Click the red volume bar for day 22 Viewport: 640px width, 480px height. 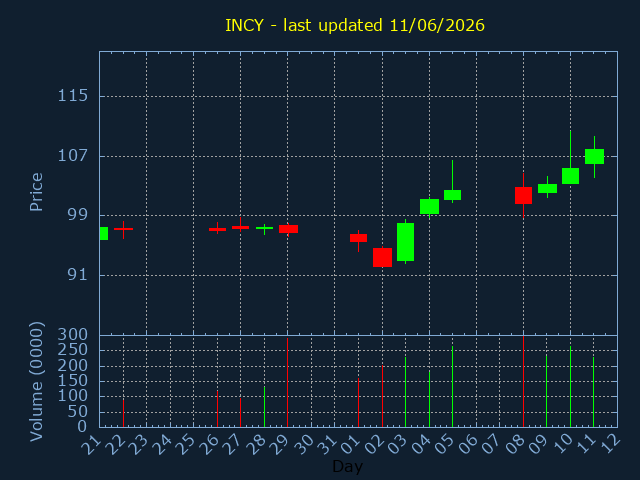(123, 413)
